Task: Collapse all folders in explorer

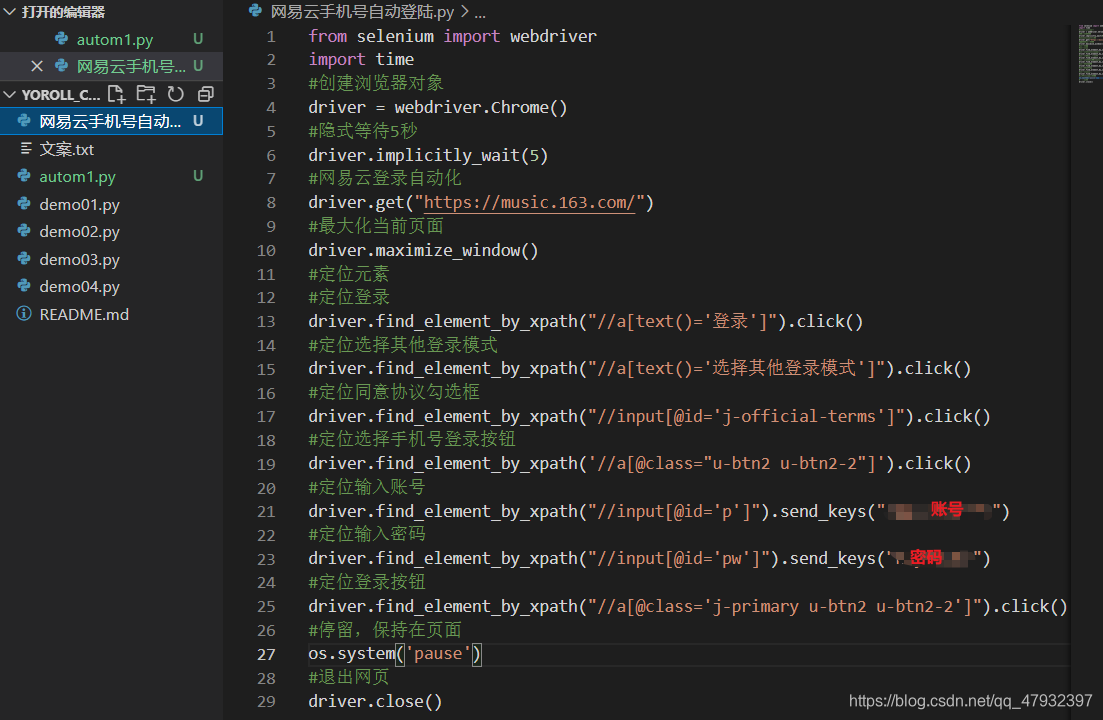Action: click(205, 94)
